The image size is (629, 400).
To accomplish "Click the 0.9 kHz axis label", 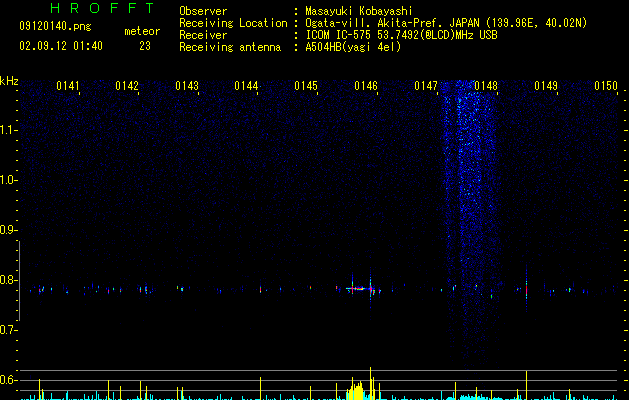I will 7,230.
